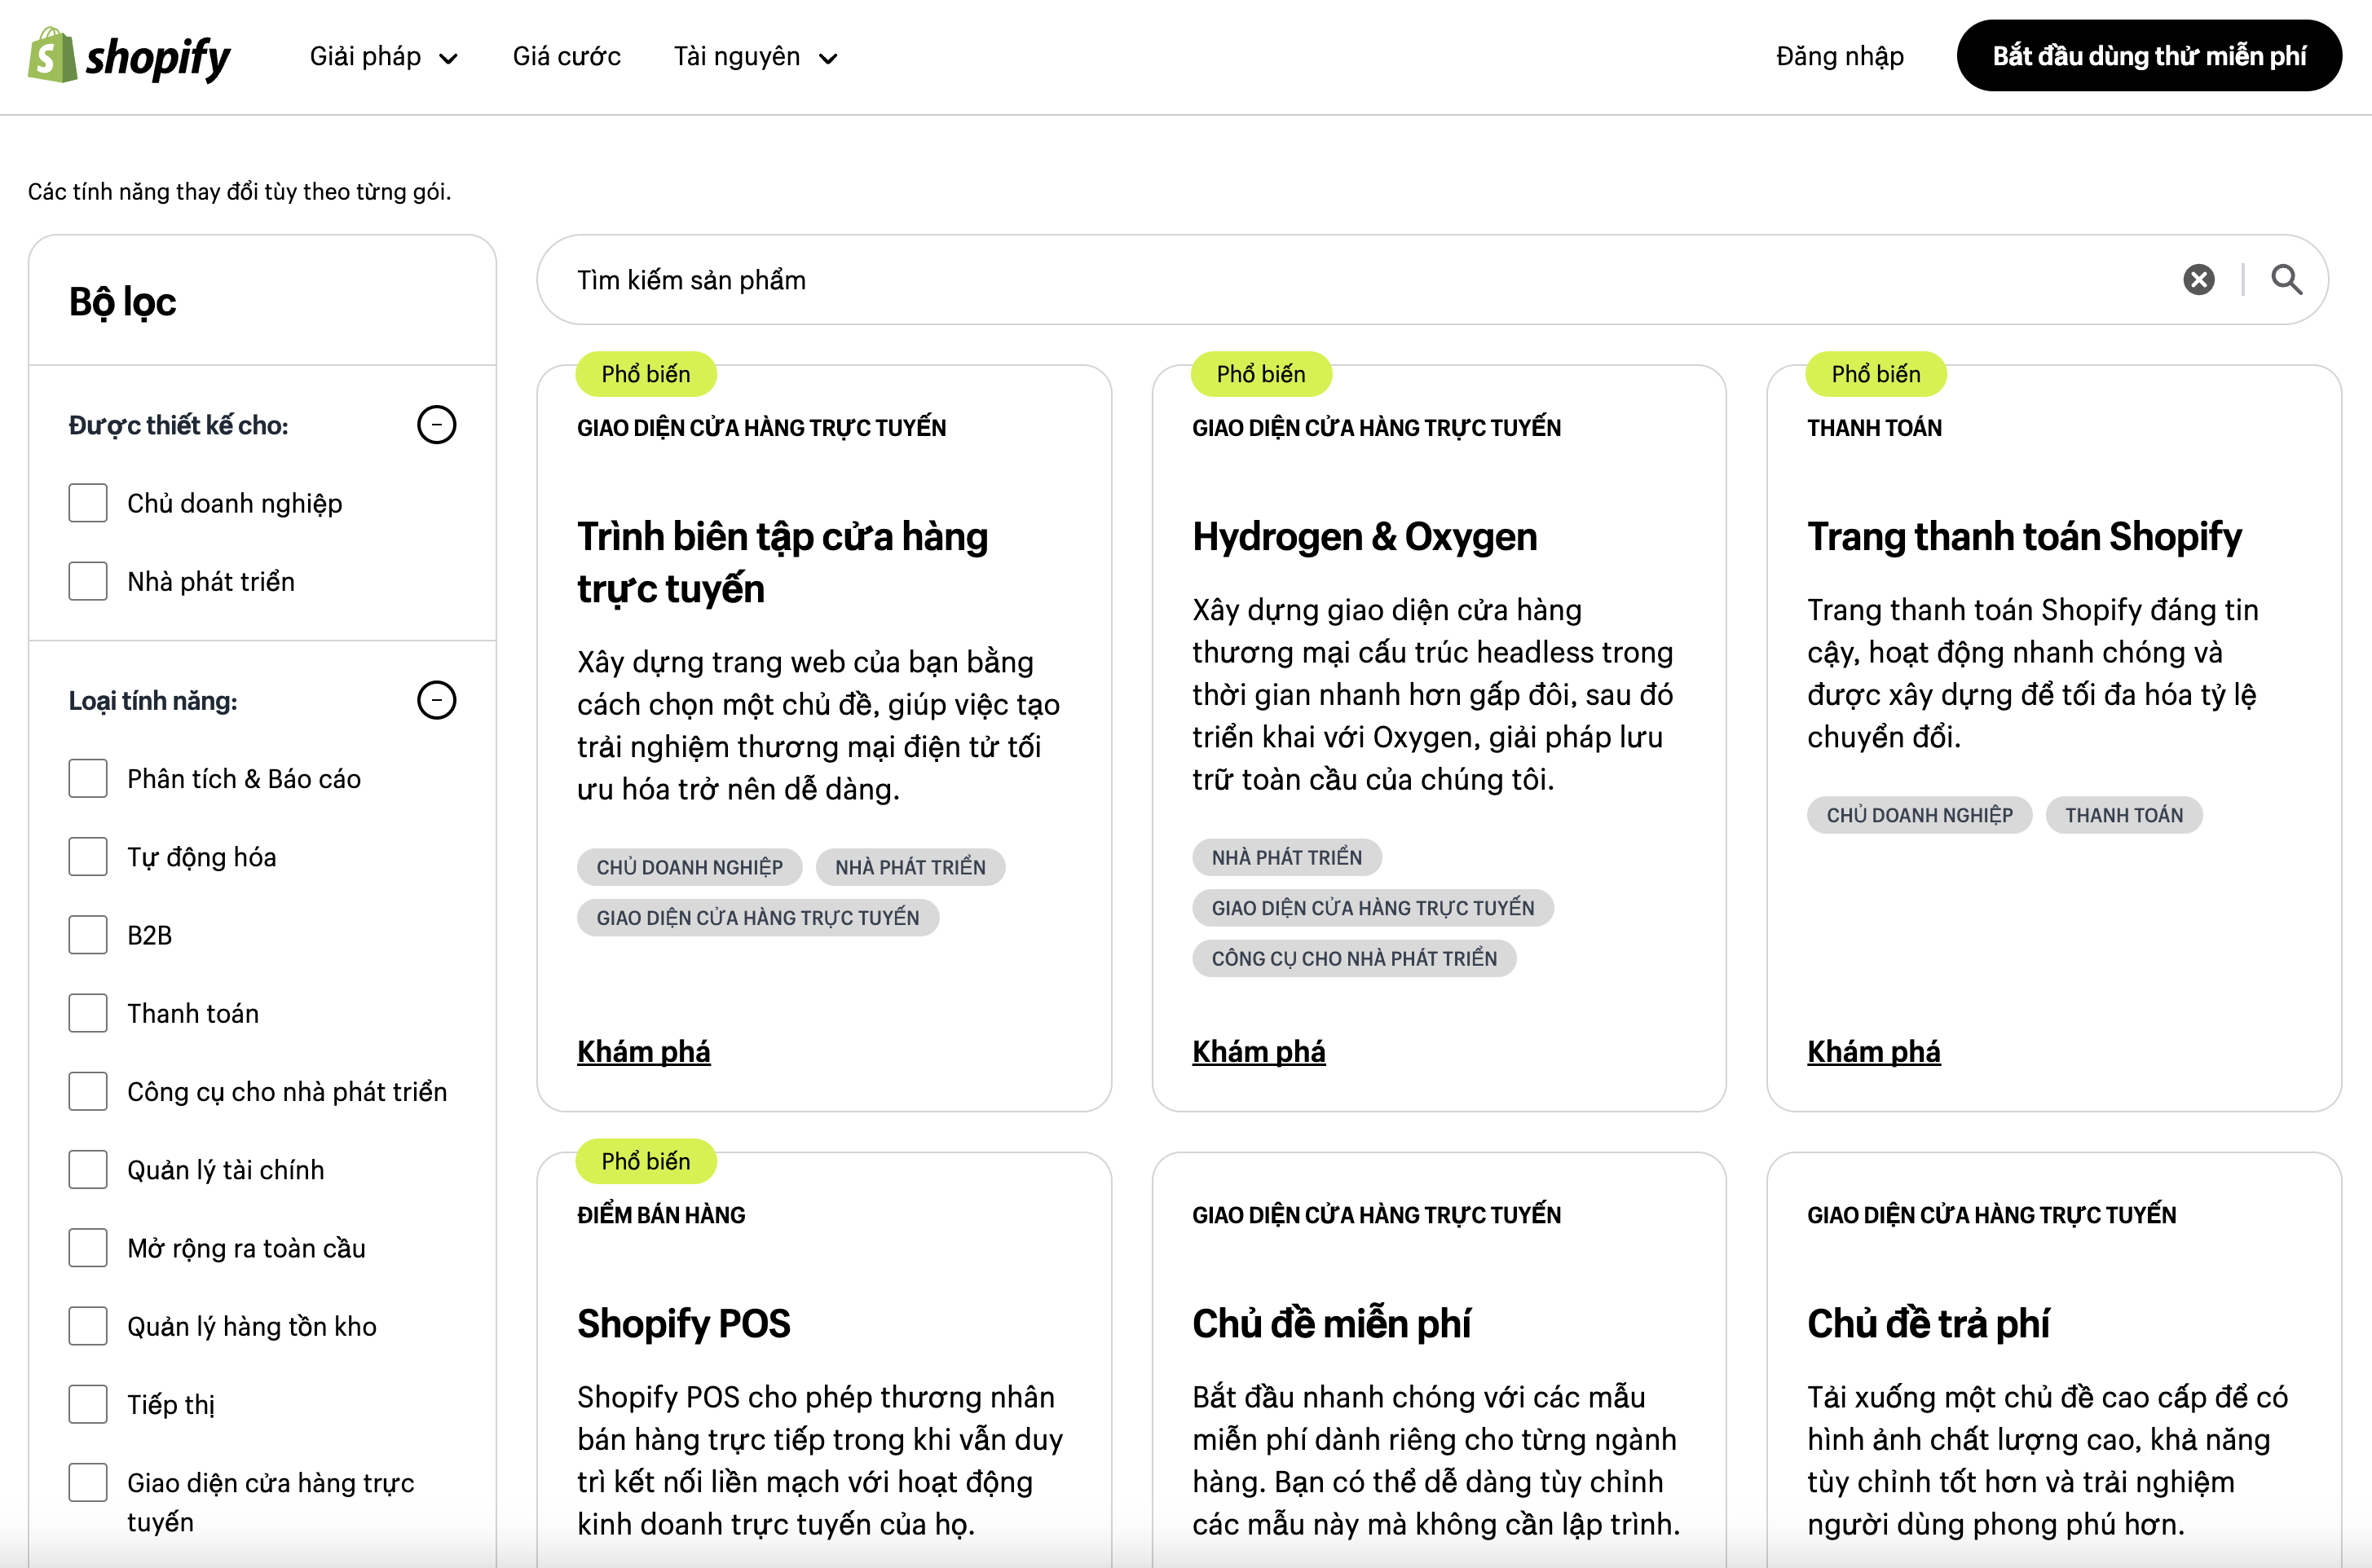2372x1568 pixels.
Task: Tick 'Mở rộng ra toàn cầu' checkbox
Action: [88, 1248]
